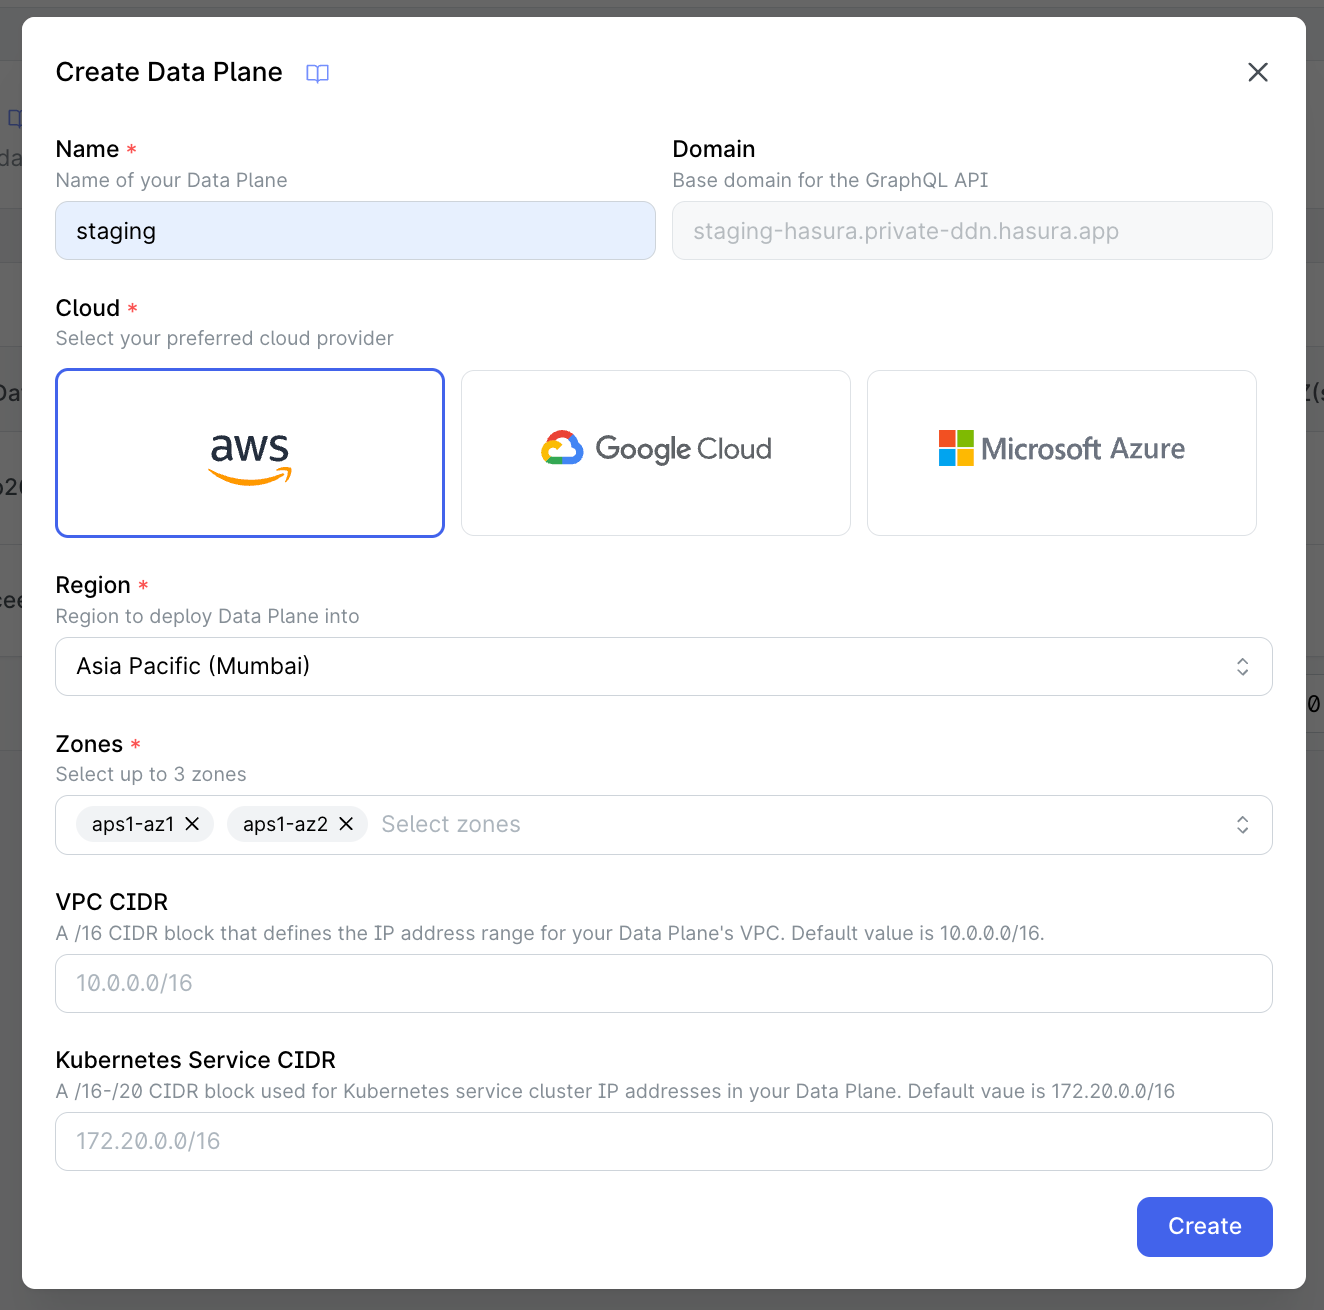Click the Create Data Plane dialog title

pos(169,72)
